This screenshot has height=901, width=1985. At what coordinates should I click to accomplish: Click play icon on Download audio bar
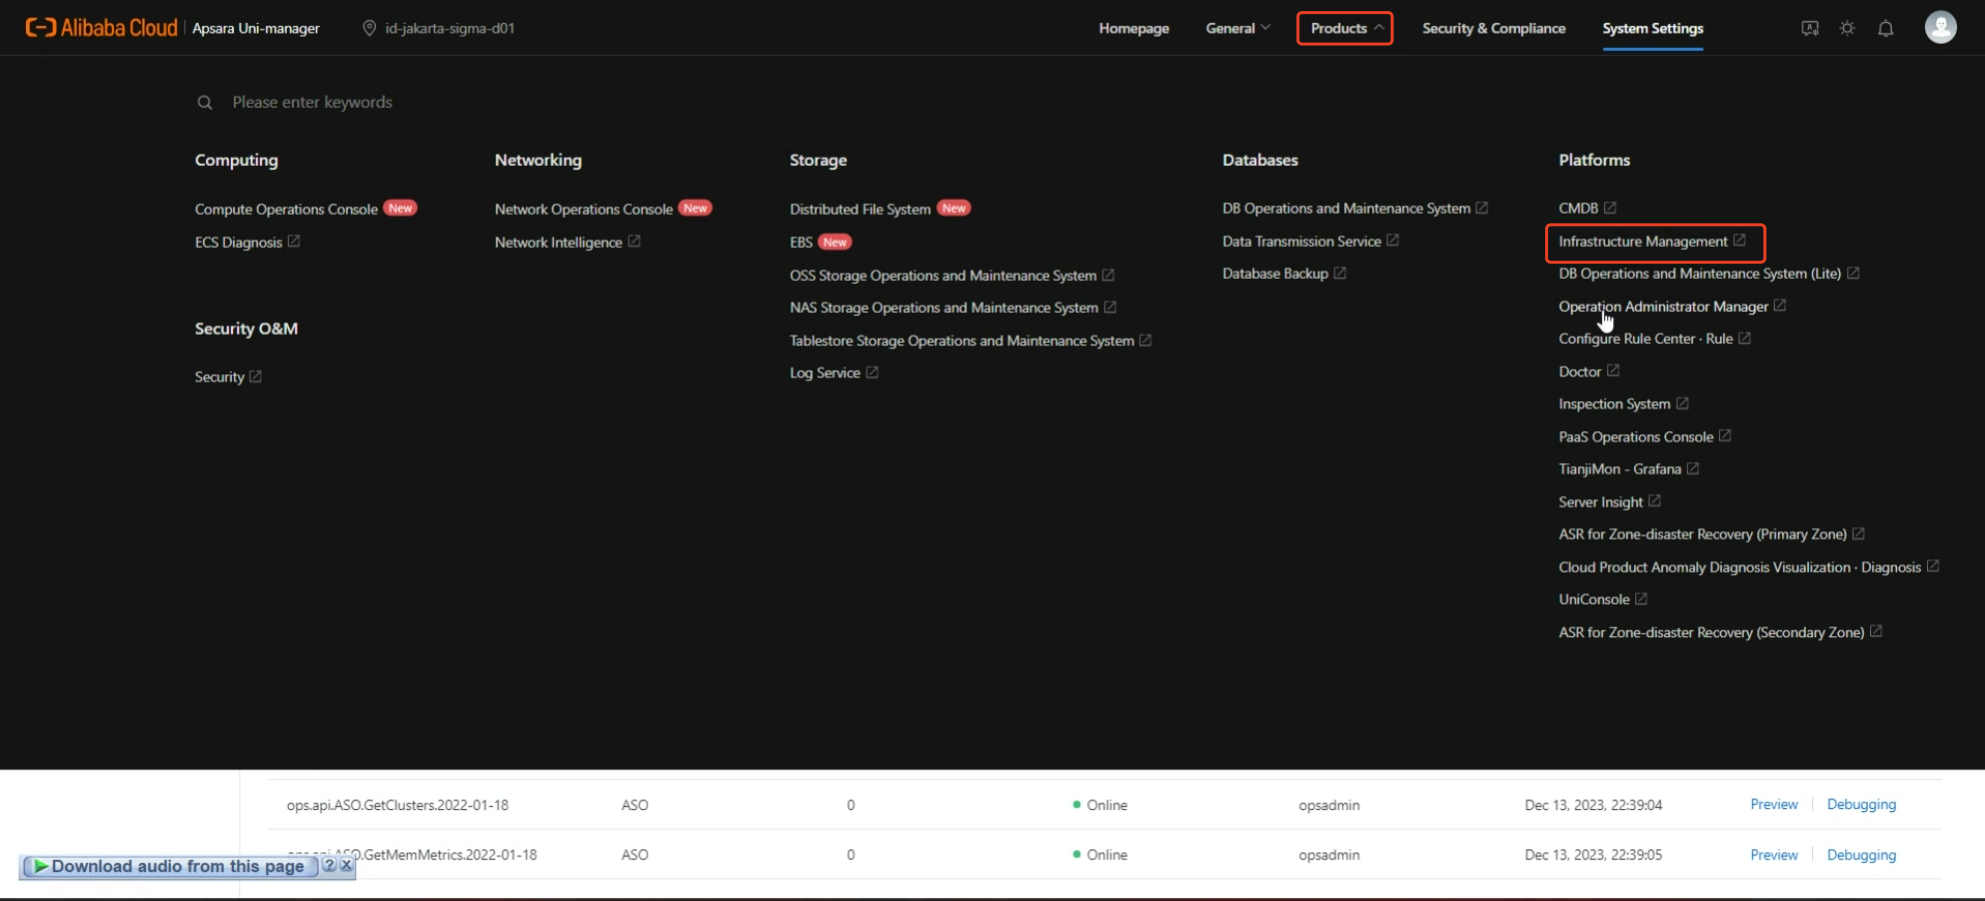pyautogui.click(x=41, y=866)
